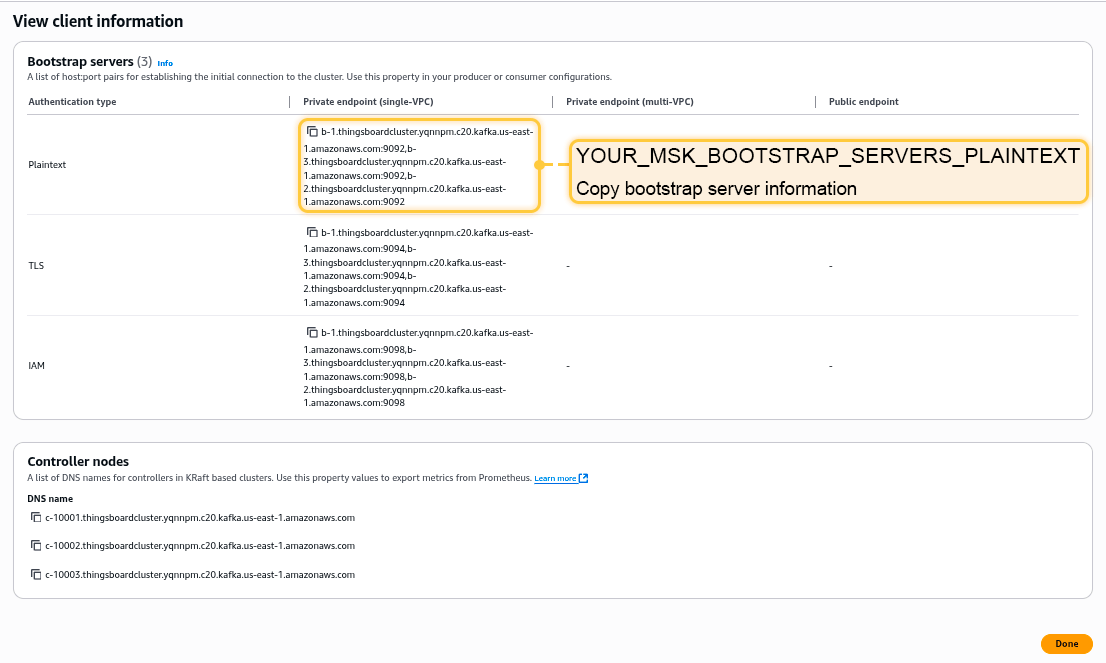Click Private endpoint (multi-VPC) column header
This screenshot has height=663, width=1106.
[629, 102]
